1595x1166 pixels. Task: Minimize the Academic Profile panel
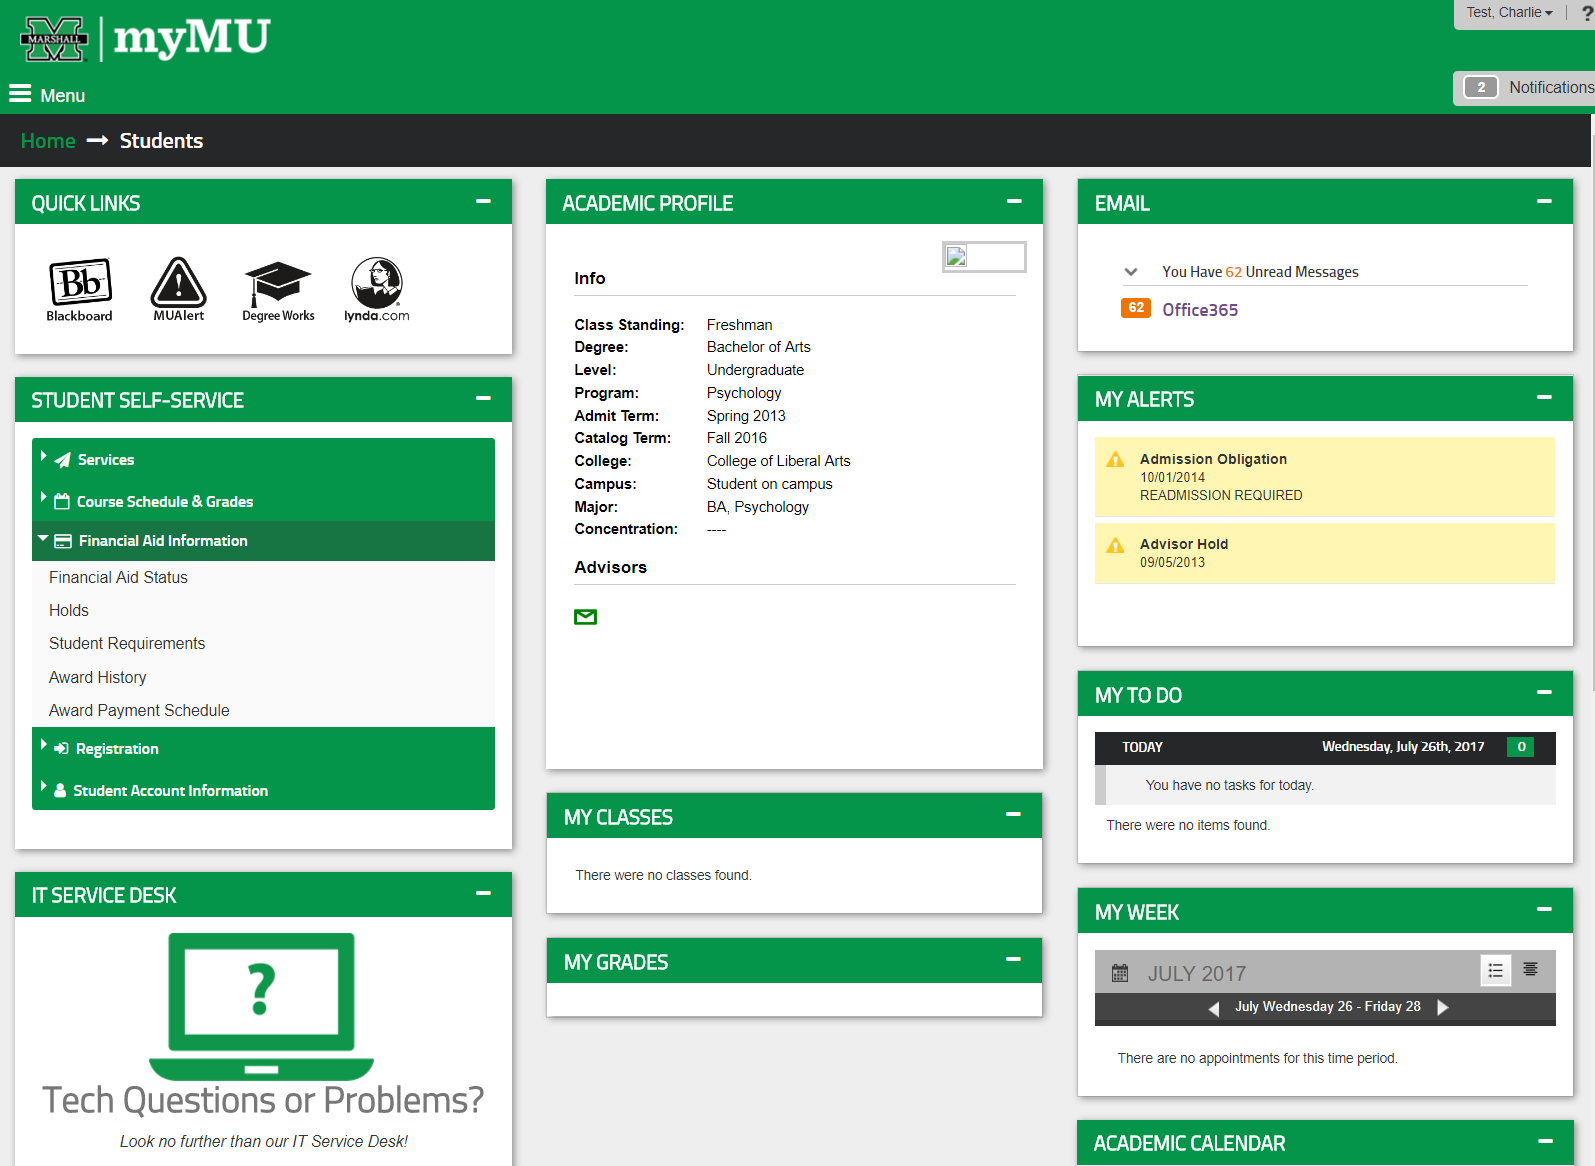[x=1014, y=202]
